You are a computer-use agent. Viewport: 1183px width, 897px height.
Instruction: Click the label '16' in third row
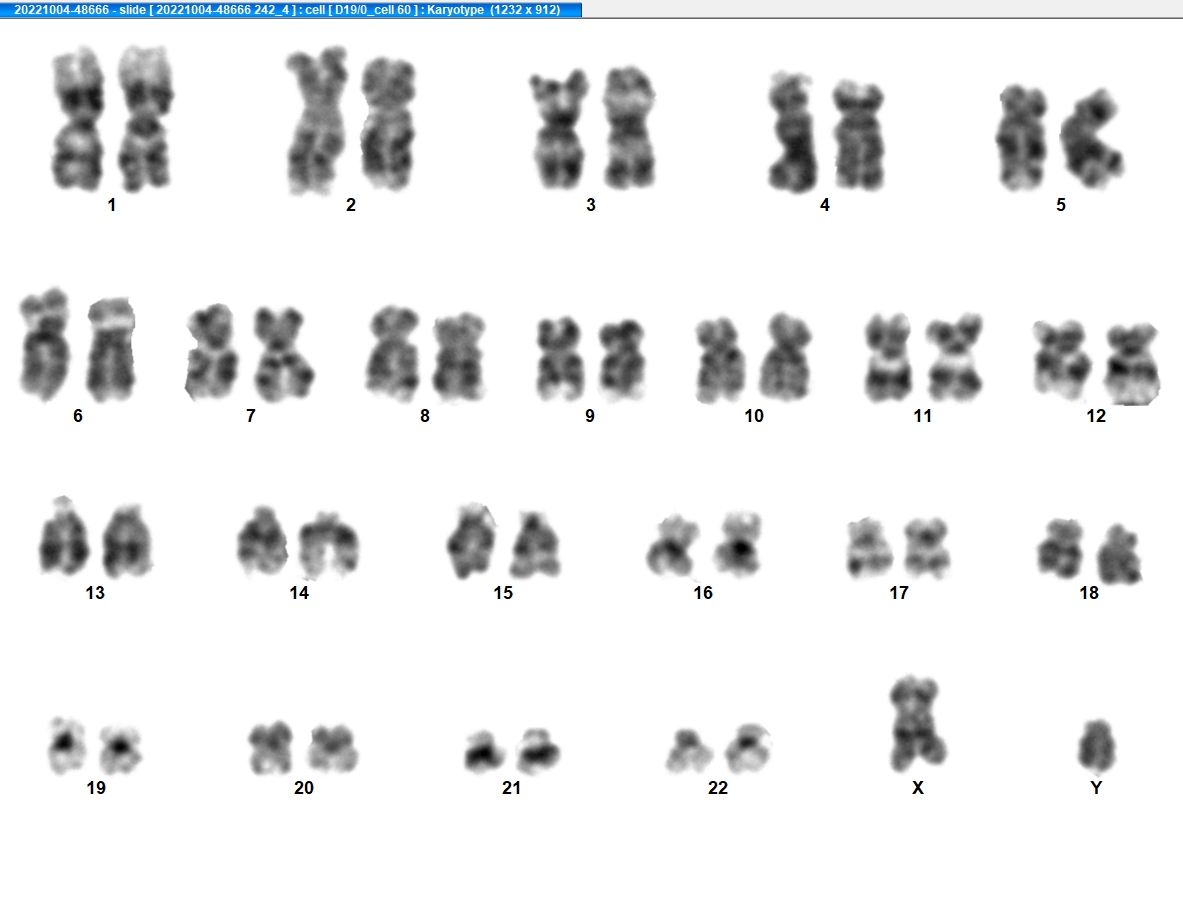coord(703,593)
